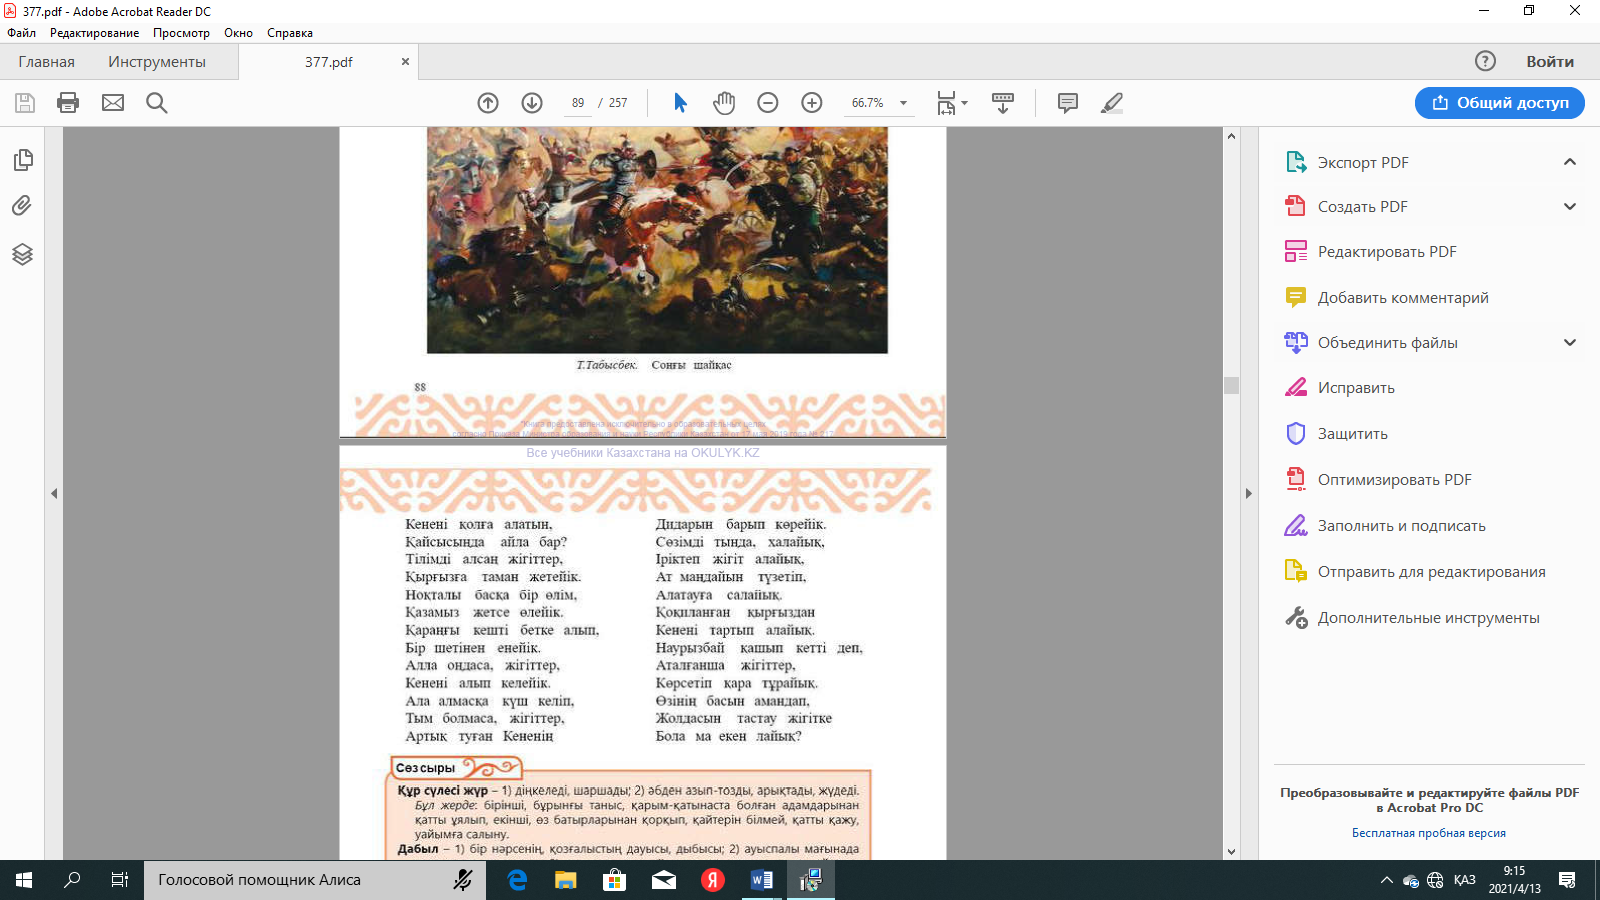Expand the left navigation pane arrow
Viewport: 1600px width, 900px height.
click(54, 493)
